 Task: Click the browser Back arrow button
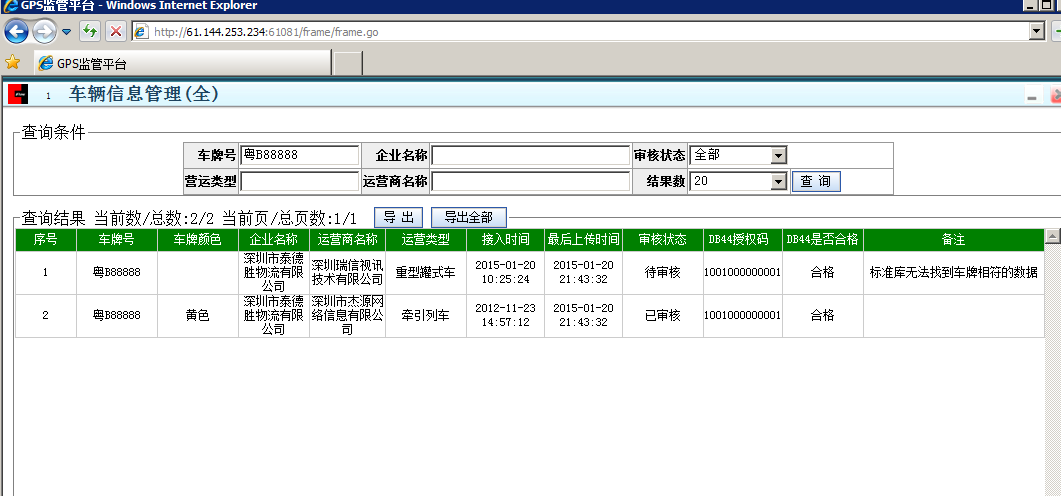16,31
